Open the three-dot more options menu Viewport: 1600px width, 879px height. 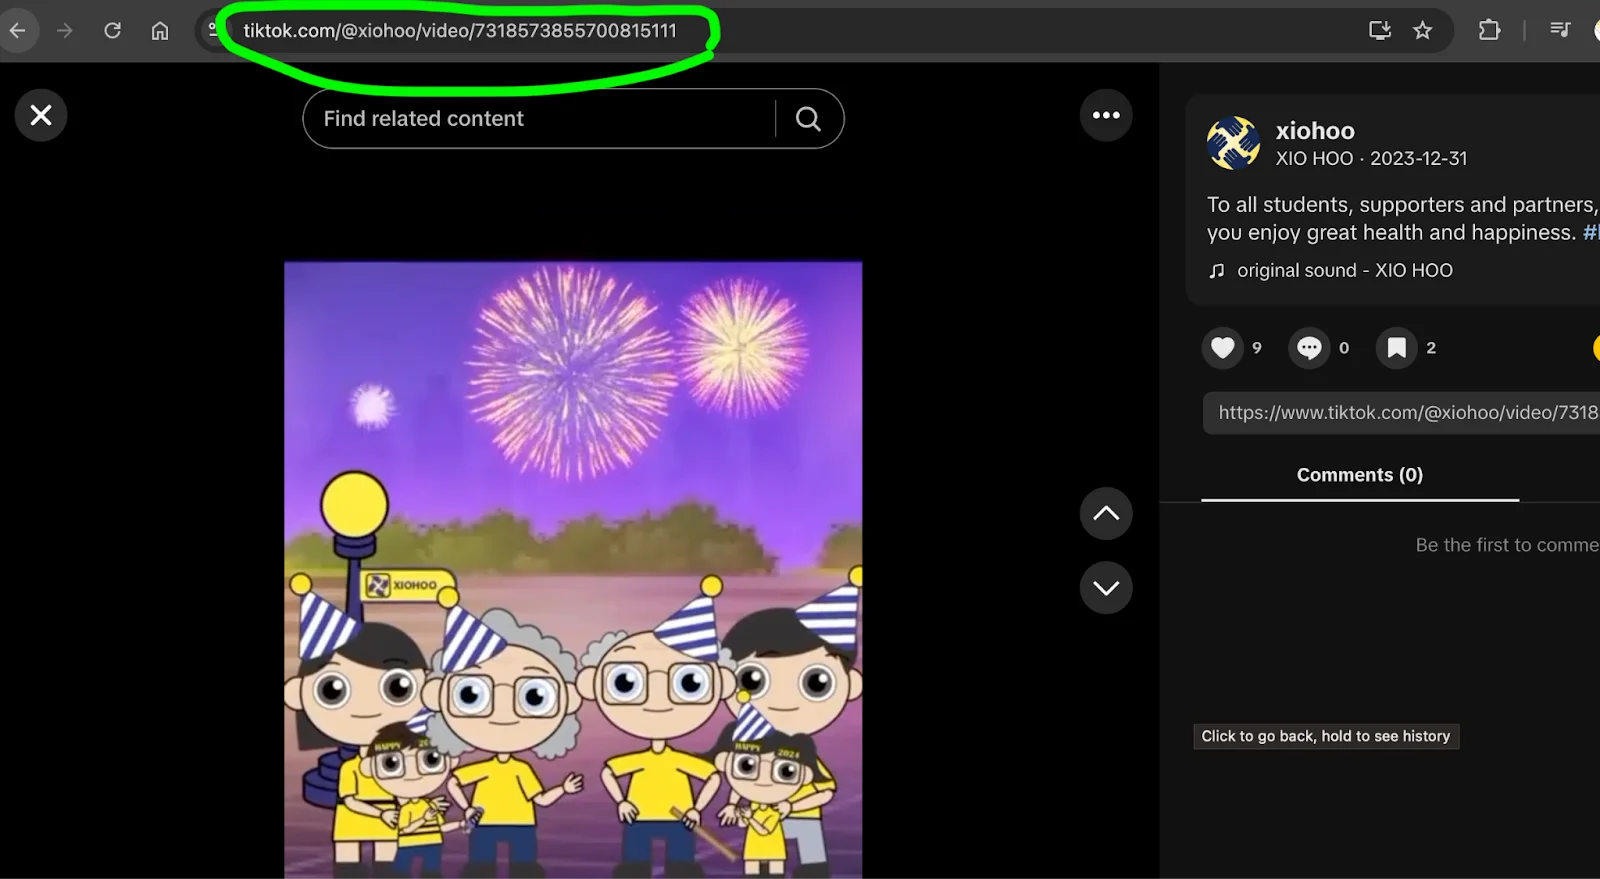pyautogui.click(x=1106, y=115)
